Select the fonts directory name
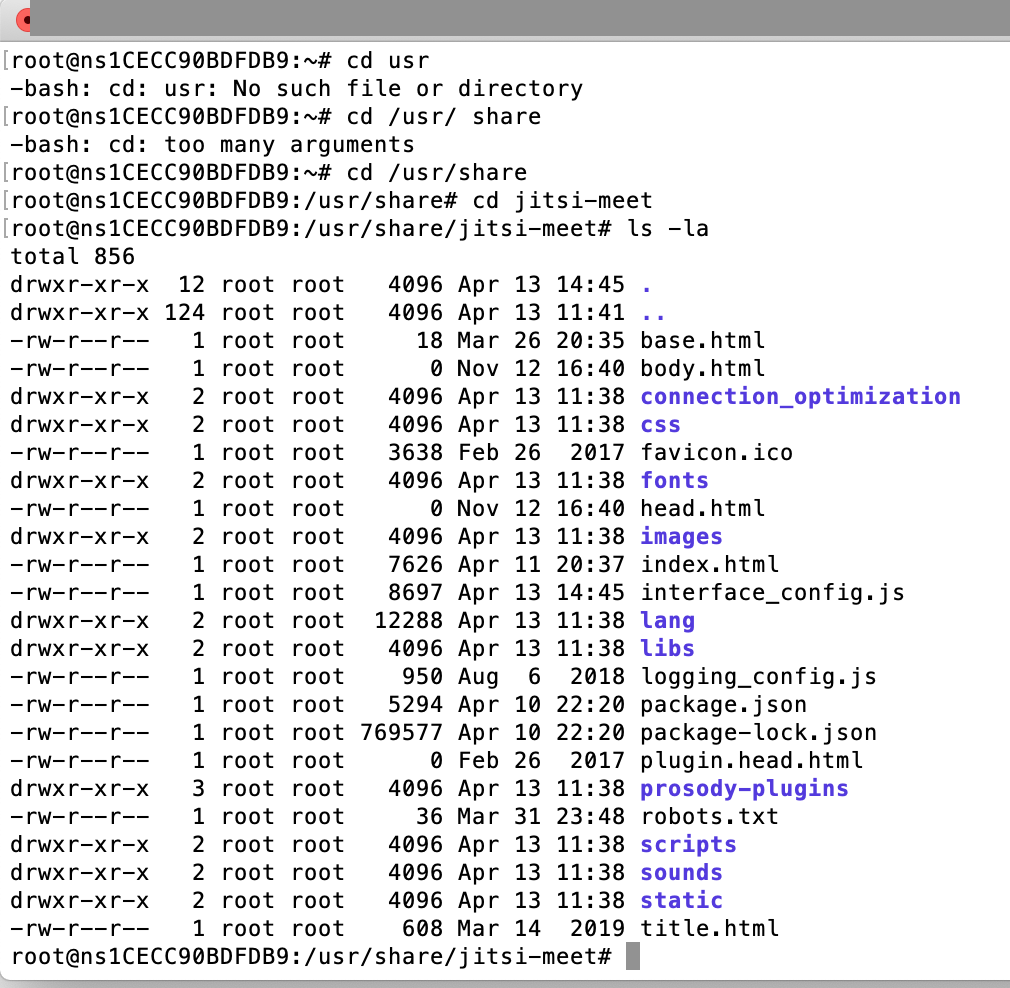Viewport: 1010px width, 988px height. pyautogui.click(x=674, y=480)
